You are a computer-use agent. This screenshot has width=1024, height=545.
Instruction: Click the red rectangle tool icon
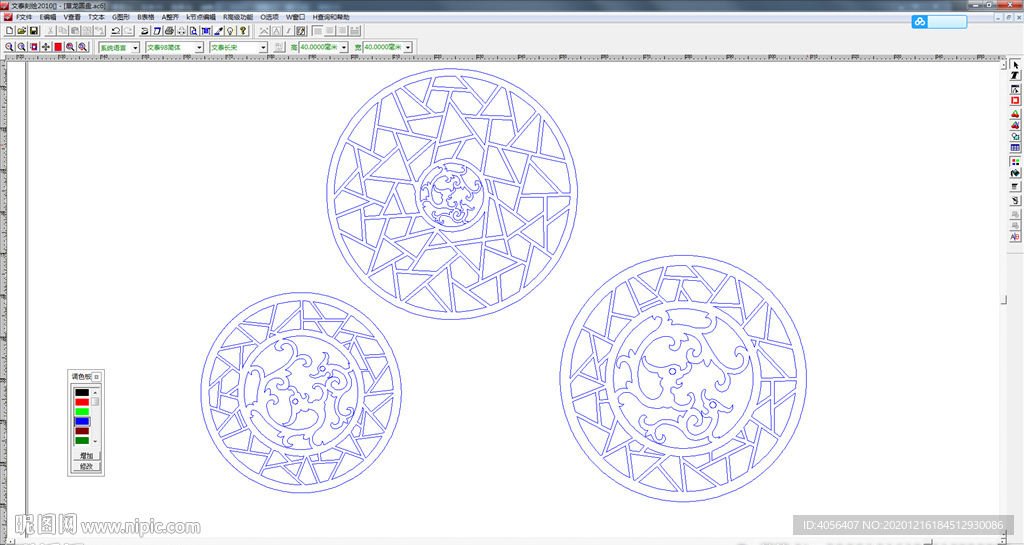coord(1015,101)
